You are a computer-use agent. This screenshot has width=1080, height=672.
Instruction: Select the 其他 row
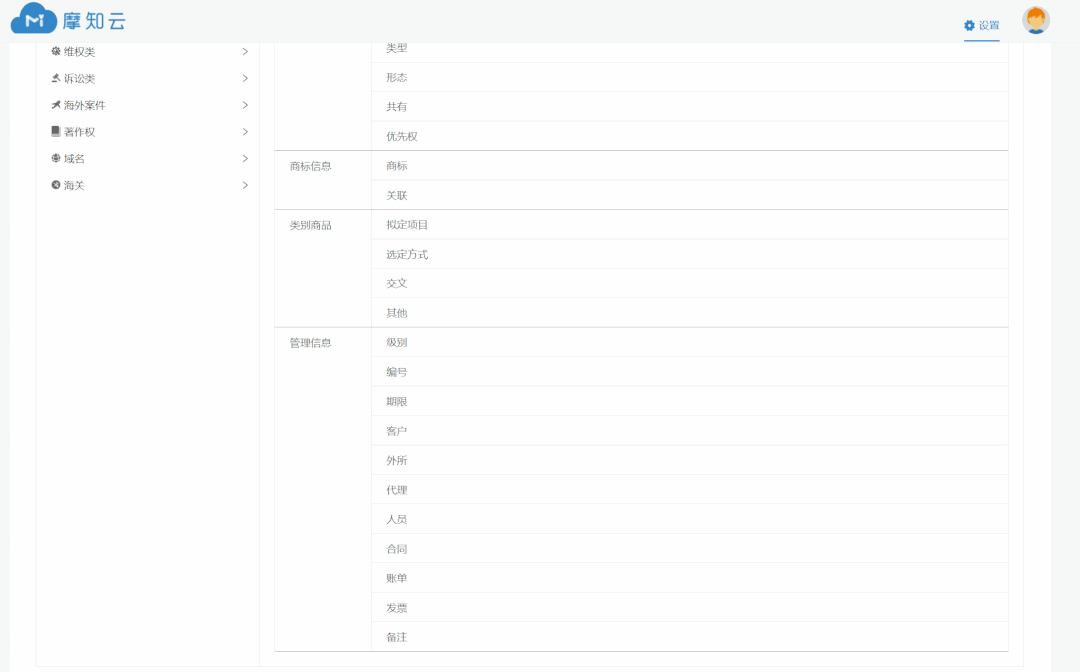pyautogui.click(x=689, y=313)
